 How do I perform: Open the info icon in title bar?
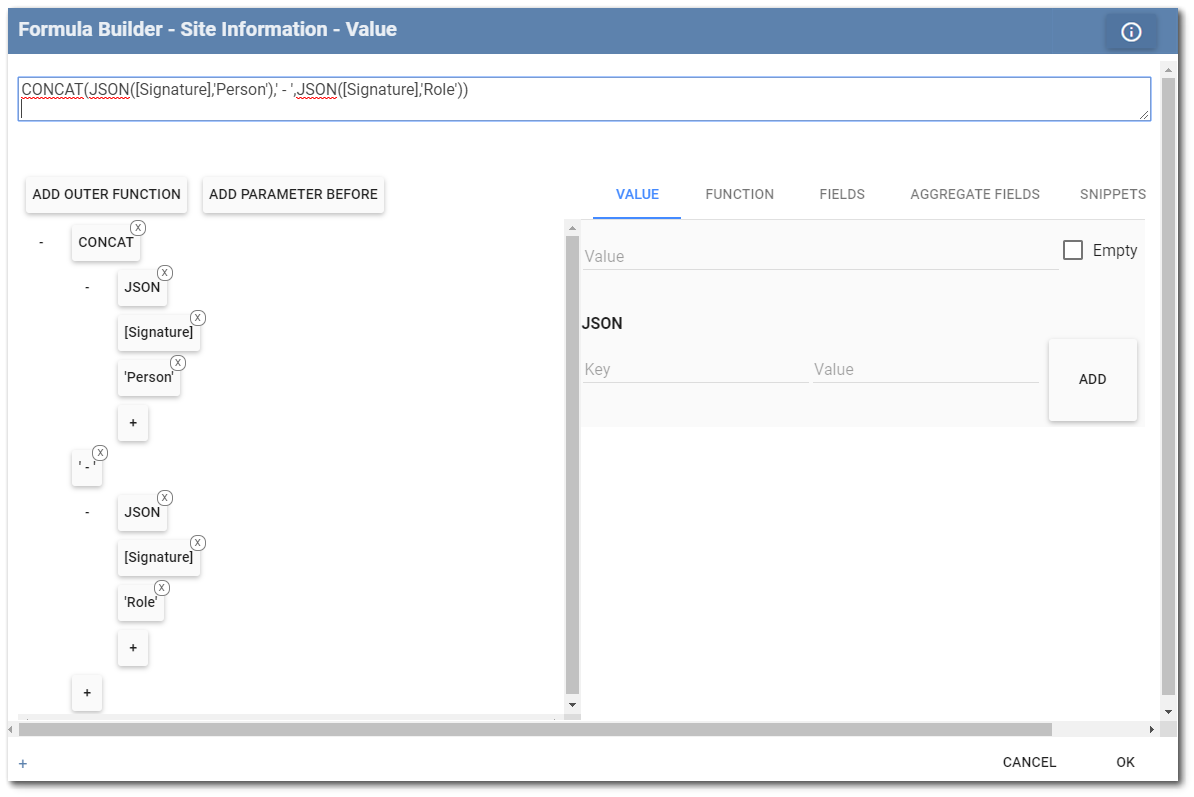[1131, 32]
